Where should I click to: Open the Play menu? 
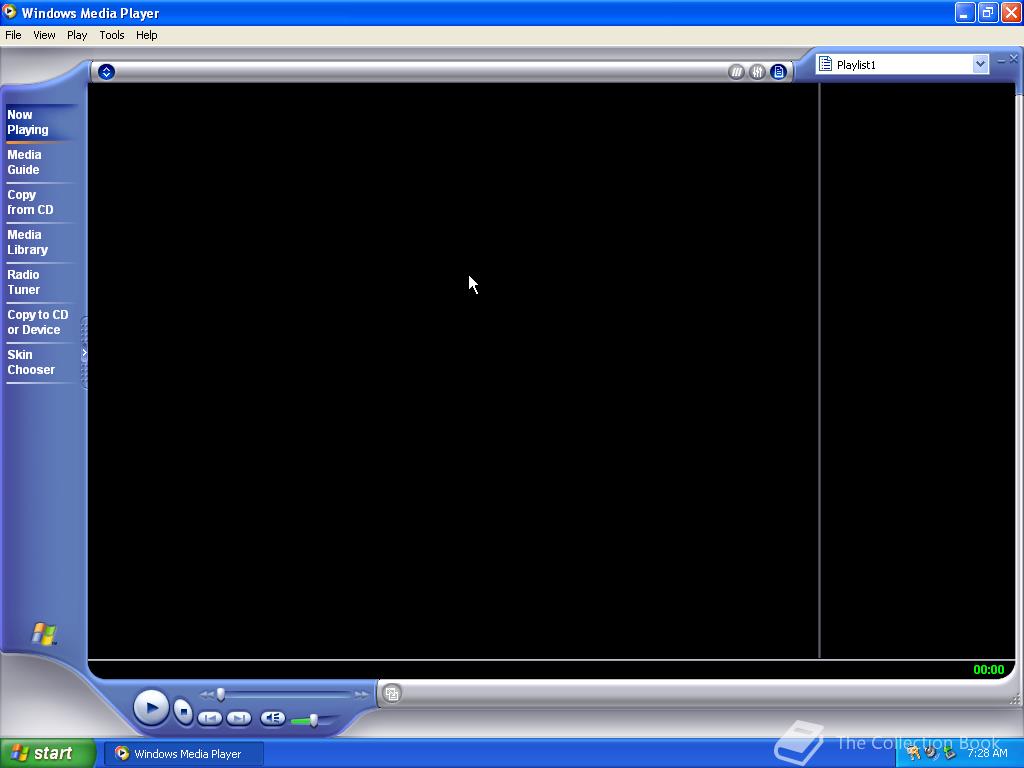coord(77,35)
